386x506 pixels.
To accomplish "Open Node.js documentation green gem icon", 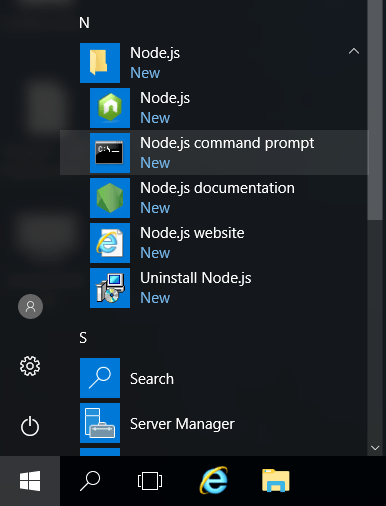I will 110,198.
